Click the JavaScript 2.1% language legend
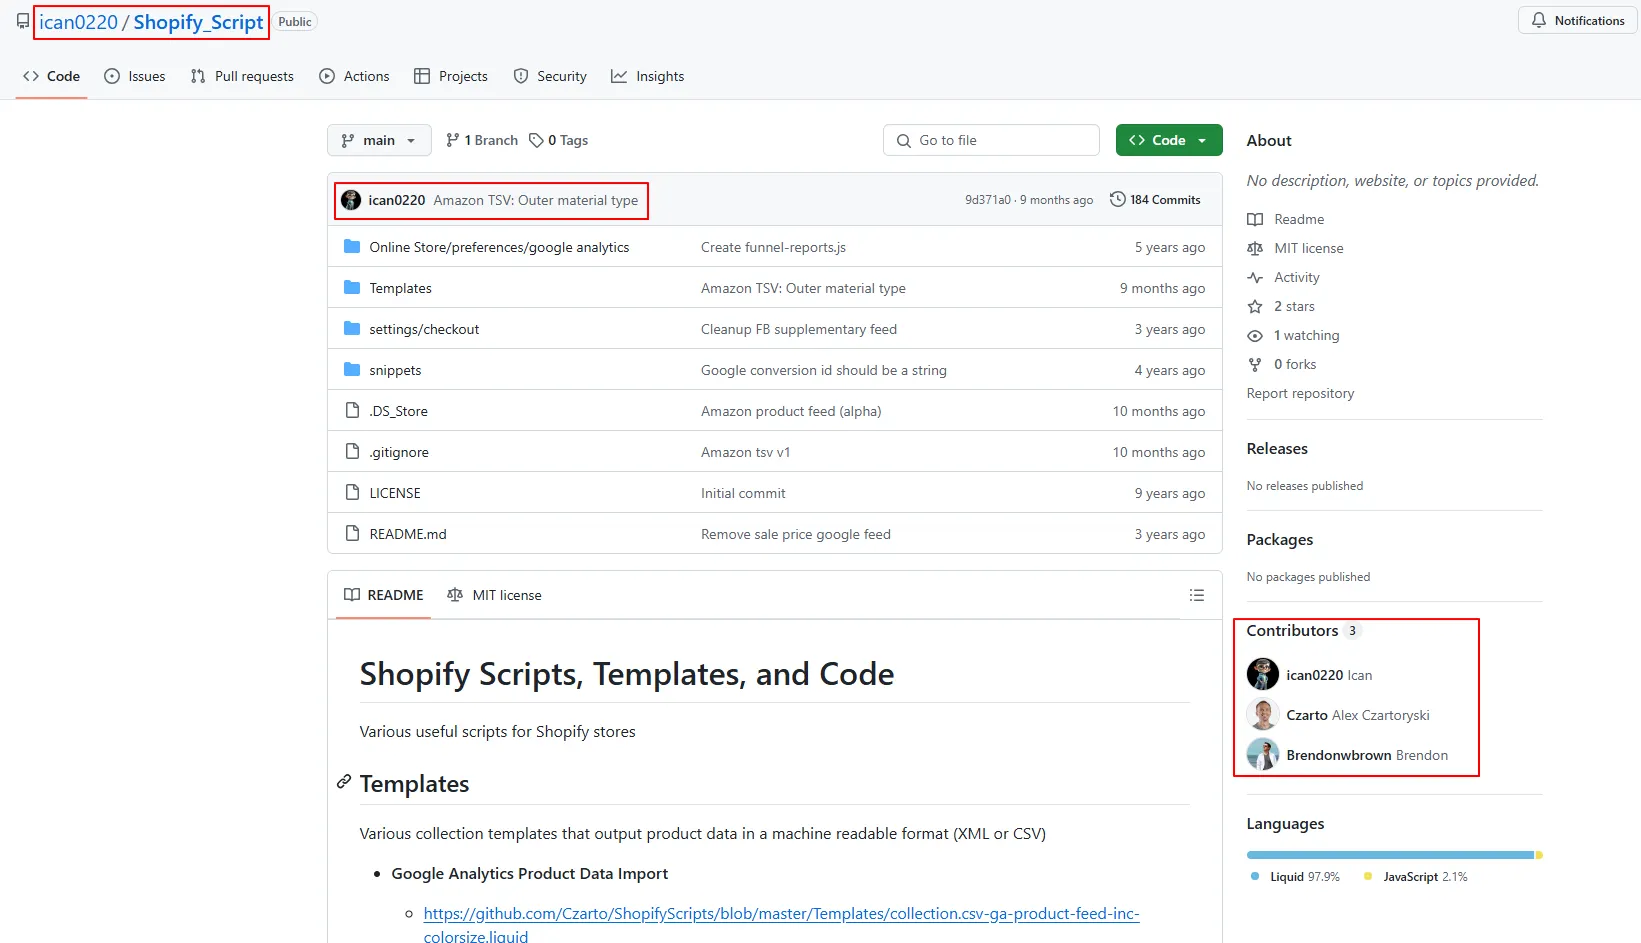 coord(1416,877)
